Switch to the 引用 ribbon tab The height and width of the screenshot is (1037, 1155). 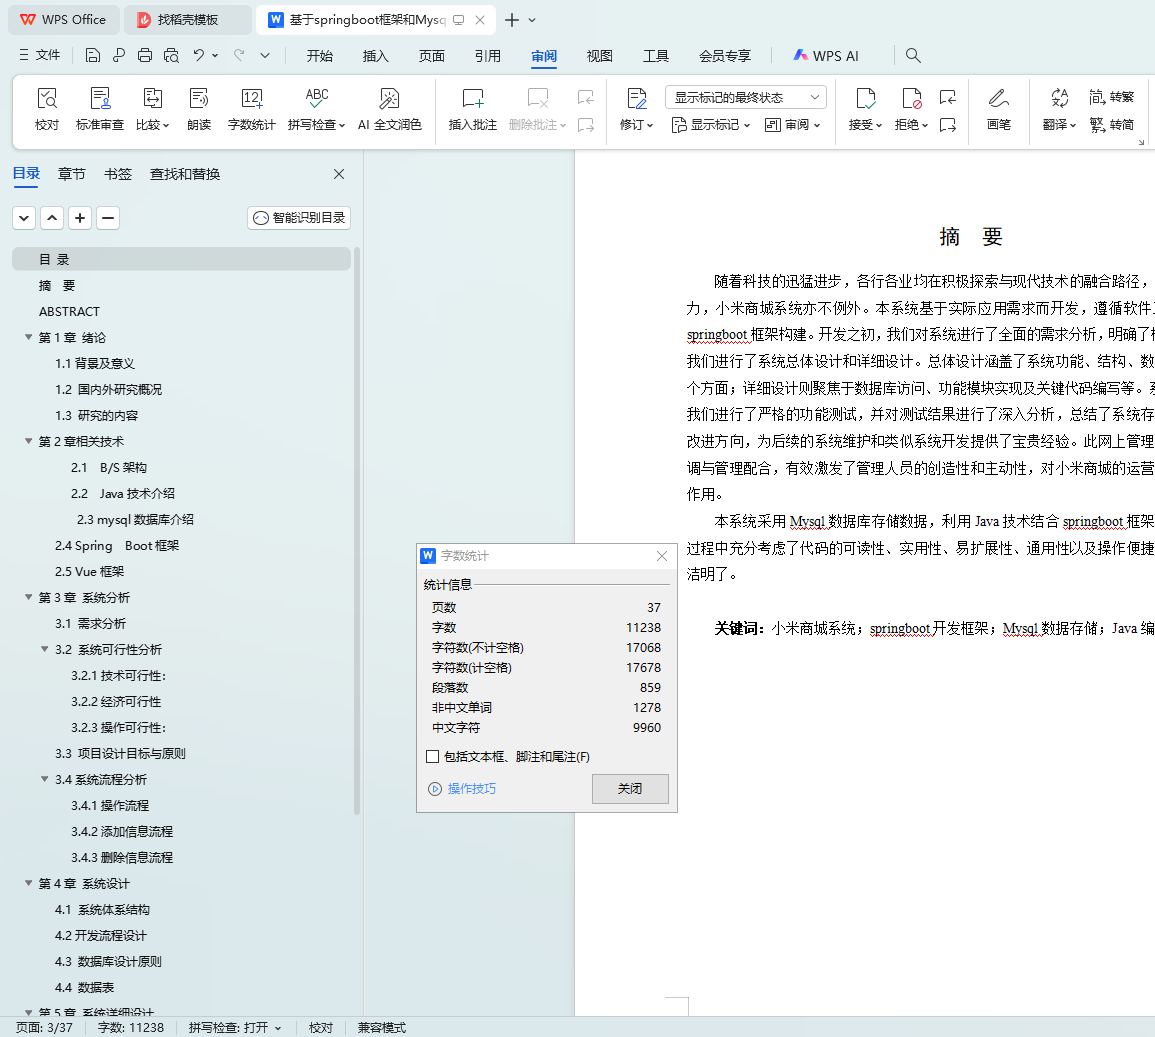coord(488,56)
